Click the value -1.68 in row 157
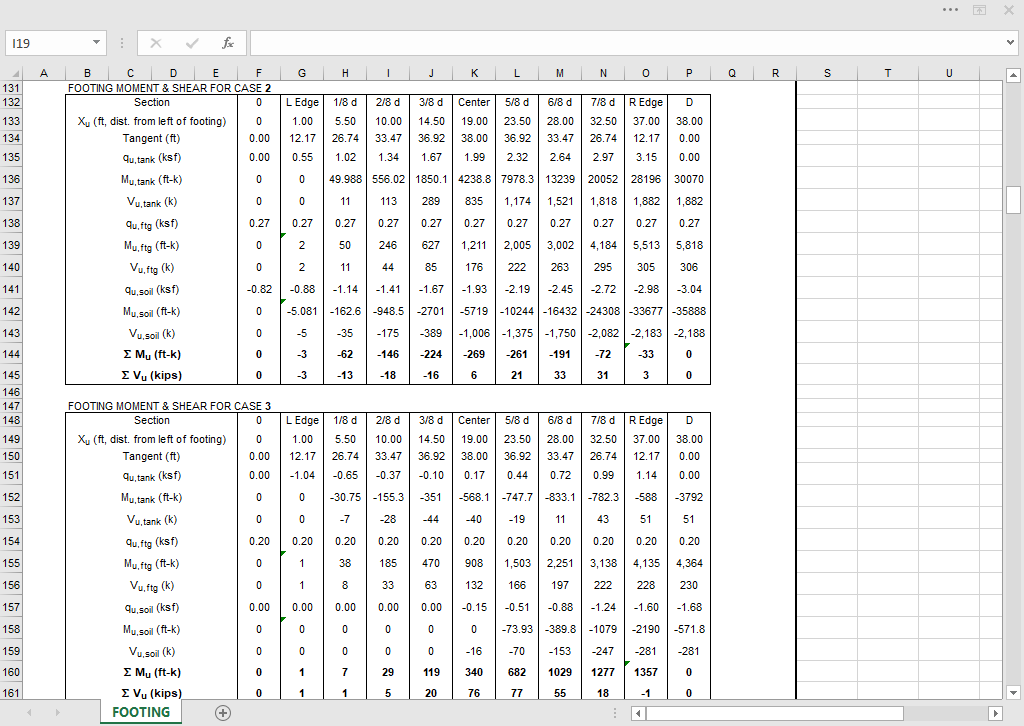1024x726 pixels. [x=689, y=607]
